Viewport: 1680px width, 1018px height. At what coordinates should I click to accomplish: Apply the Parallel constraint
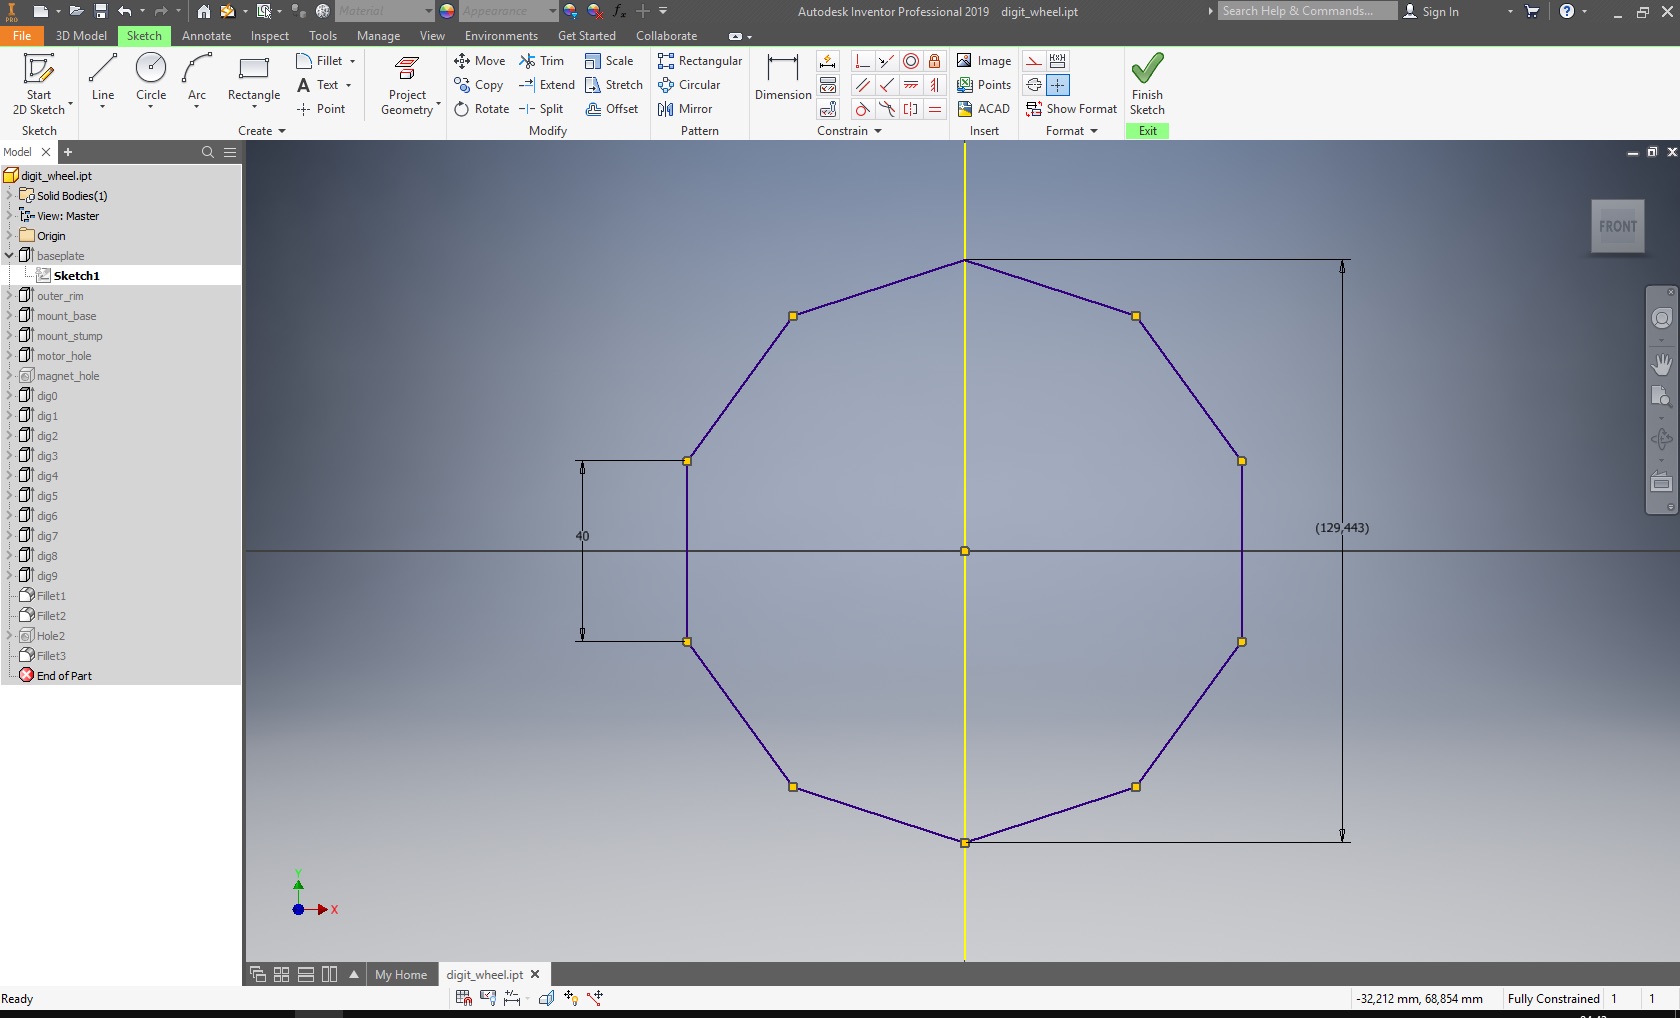click(x=862, y=85)
